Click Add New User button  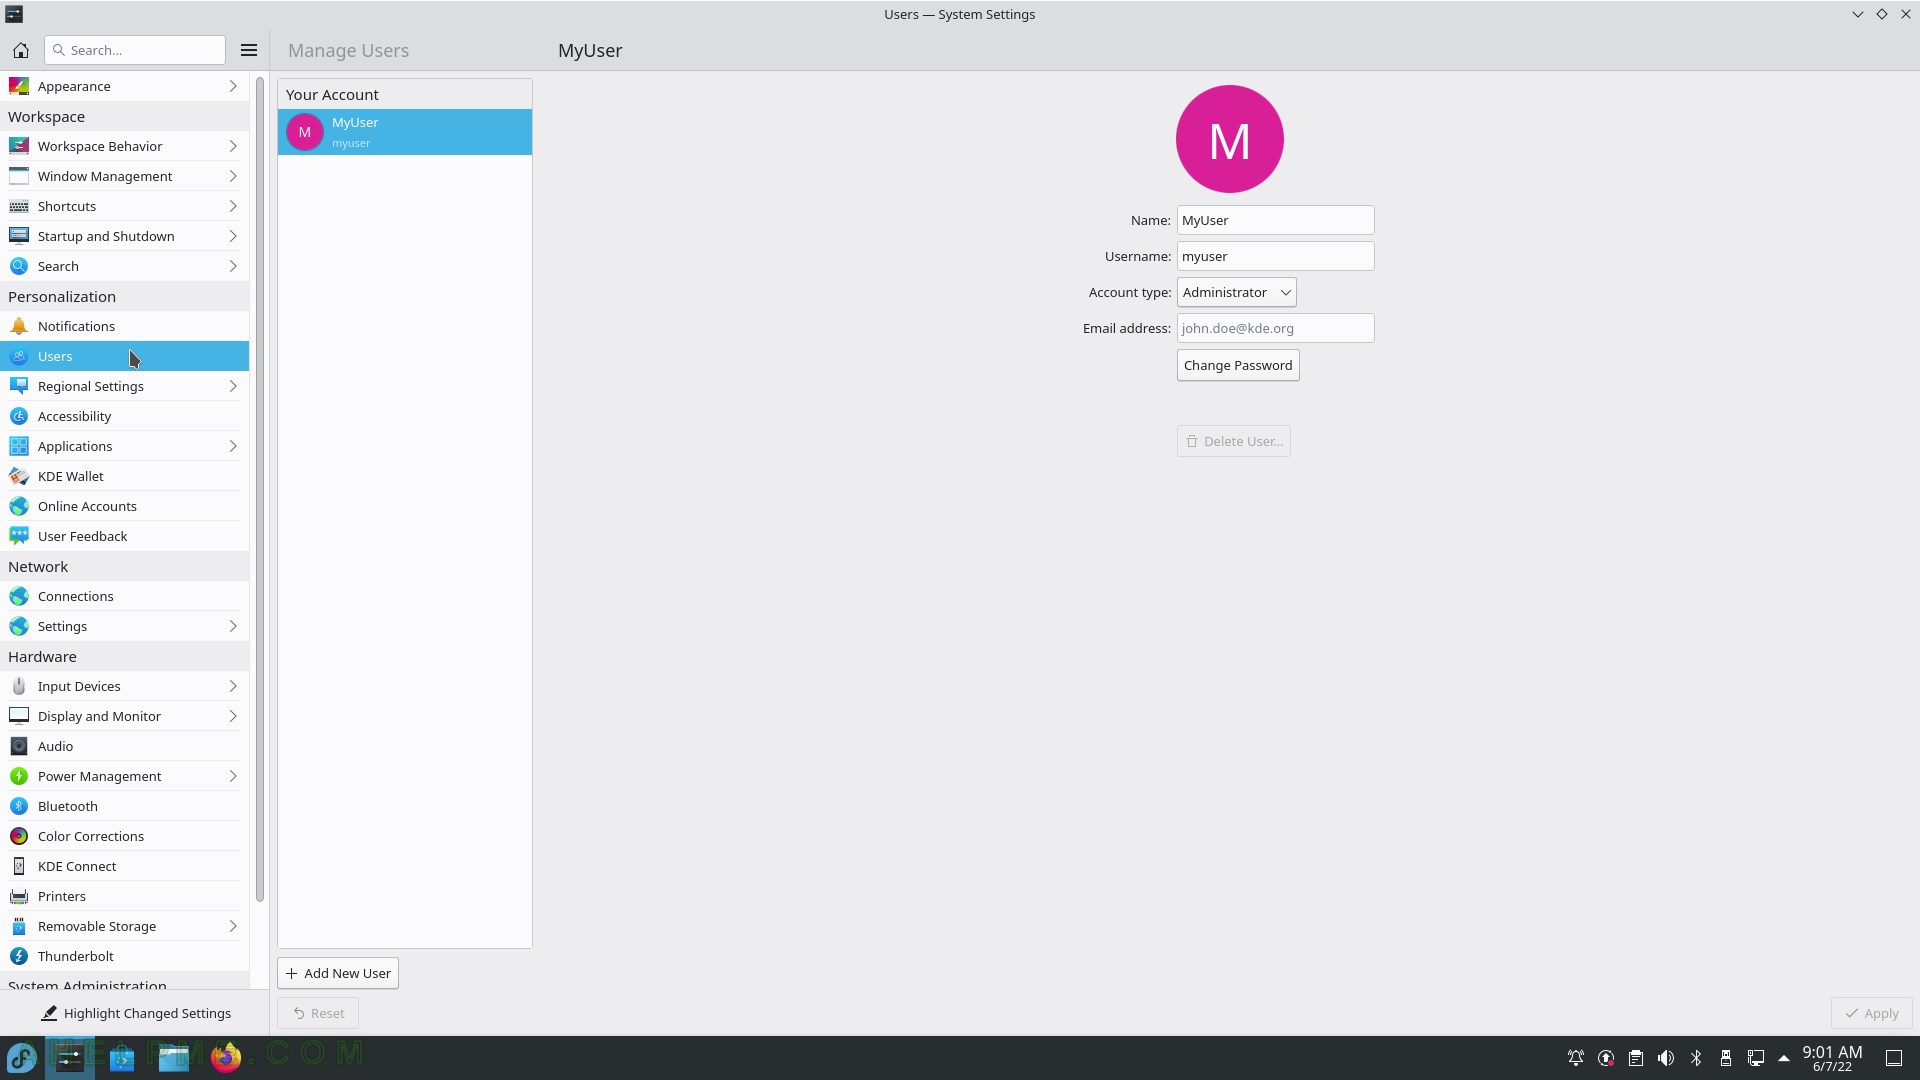click(338, 973)
